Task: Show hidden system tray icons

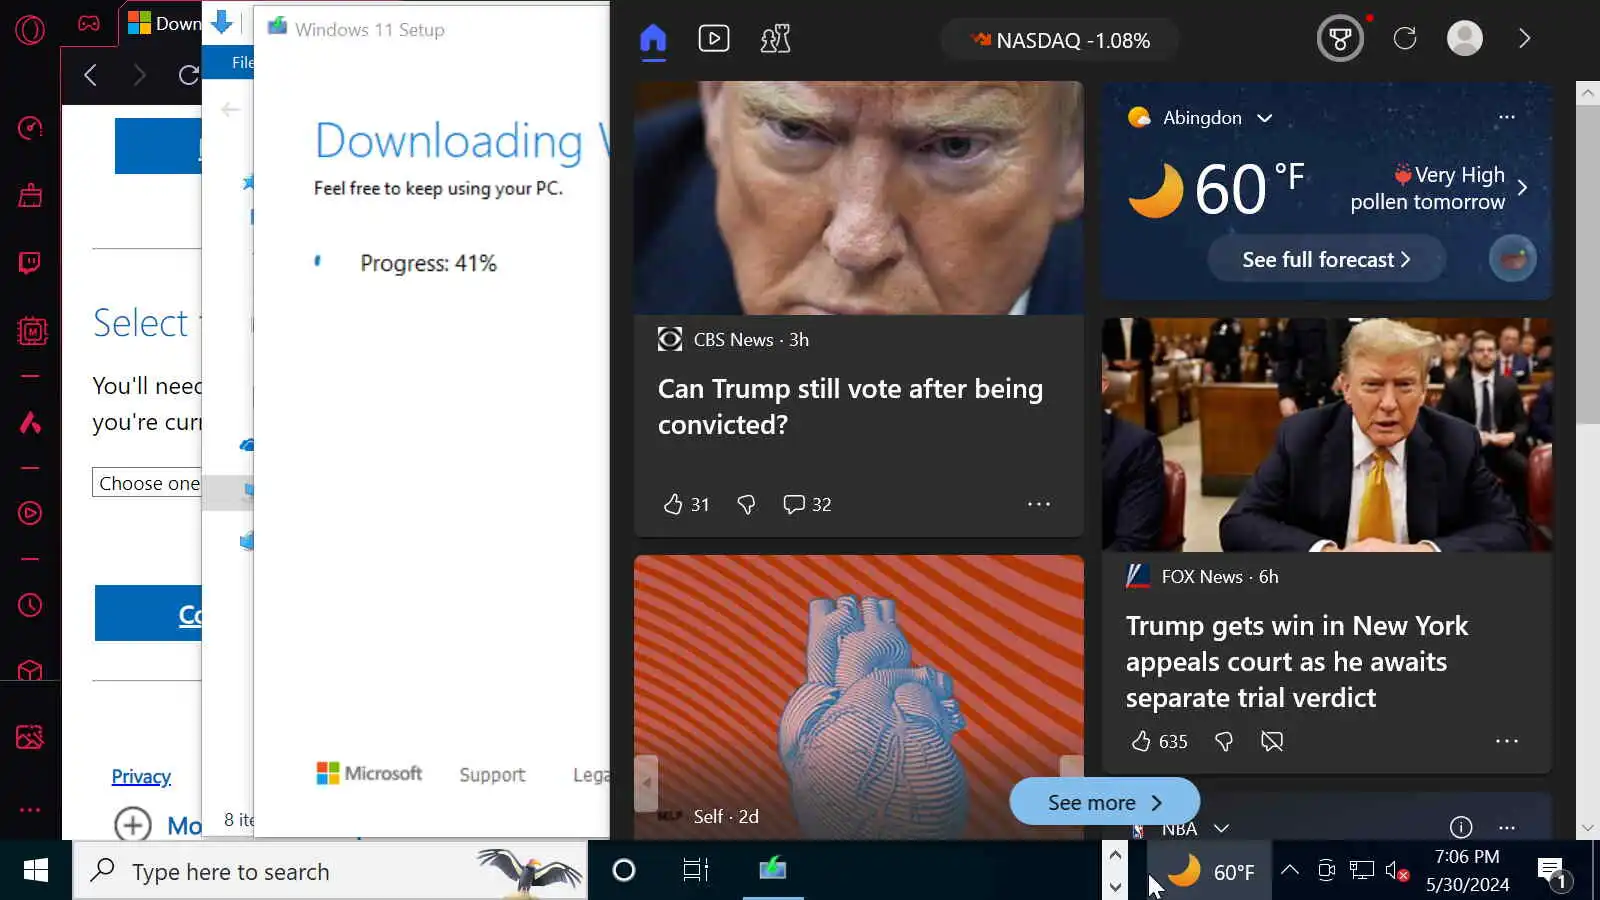Action: (x=1290, y=870)
